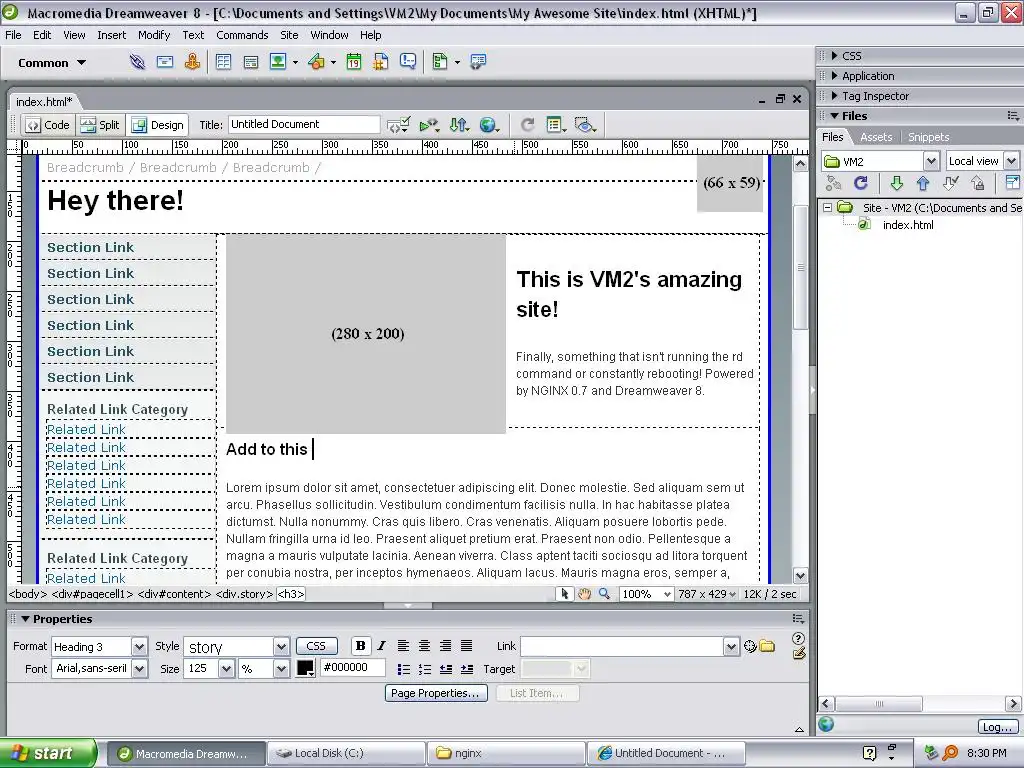Open the Common insert category dropdown
The height and width of the screenshot is (768, 1024).
click(x=52, y=63)
